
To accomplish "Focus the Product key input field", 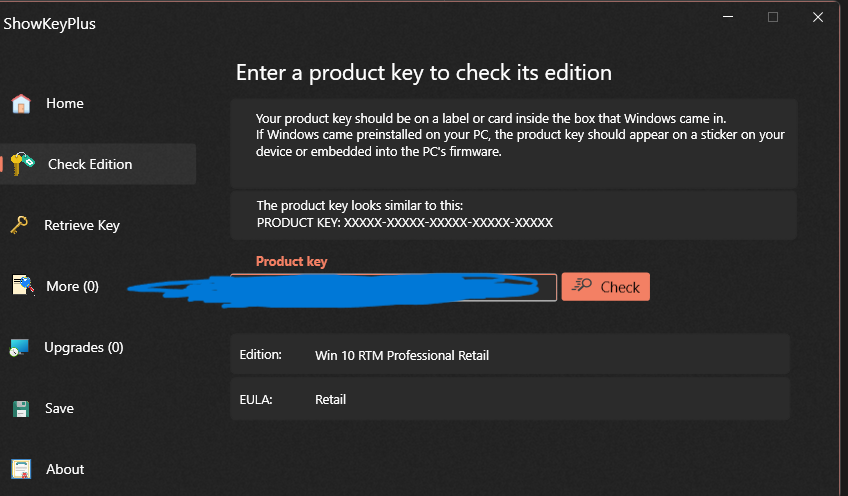I will tap(393, 287).
